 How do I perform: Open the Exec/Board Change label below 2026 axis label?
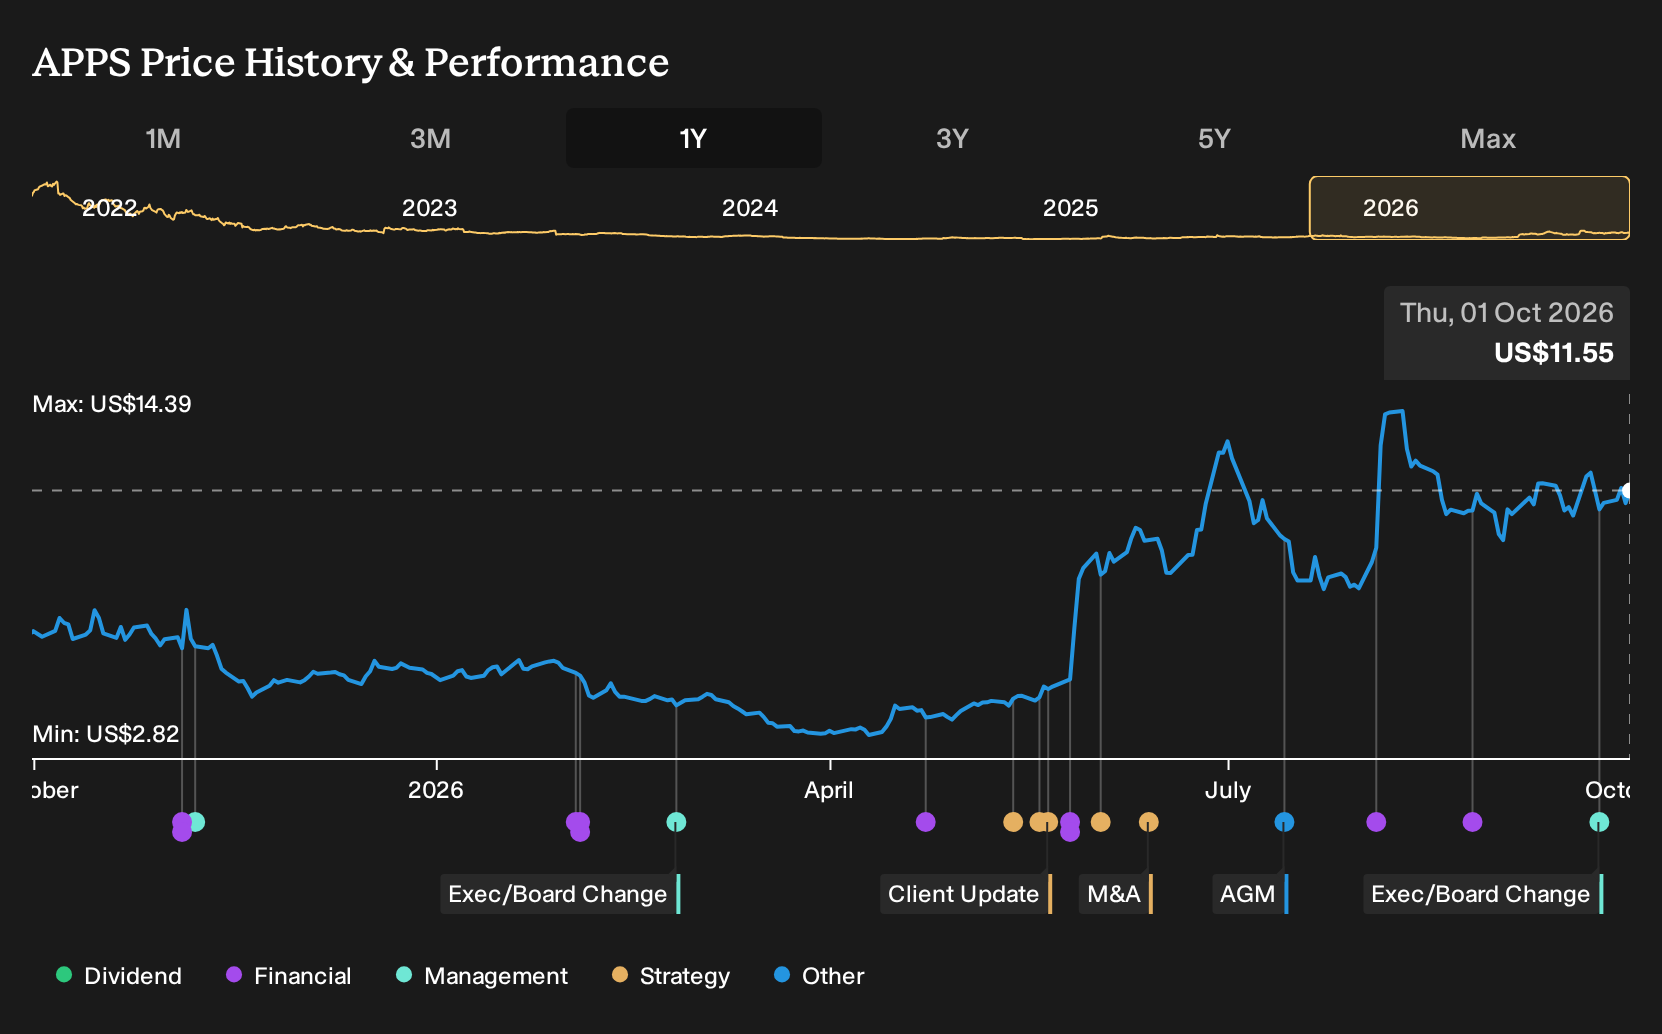click(x=560, y=894)
